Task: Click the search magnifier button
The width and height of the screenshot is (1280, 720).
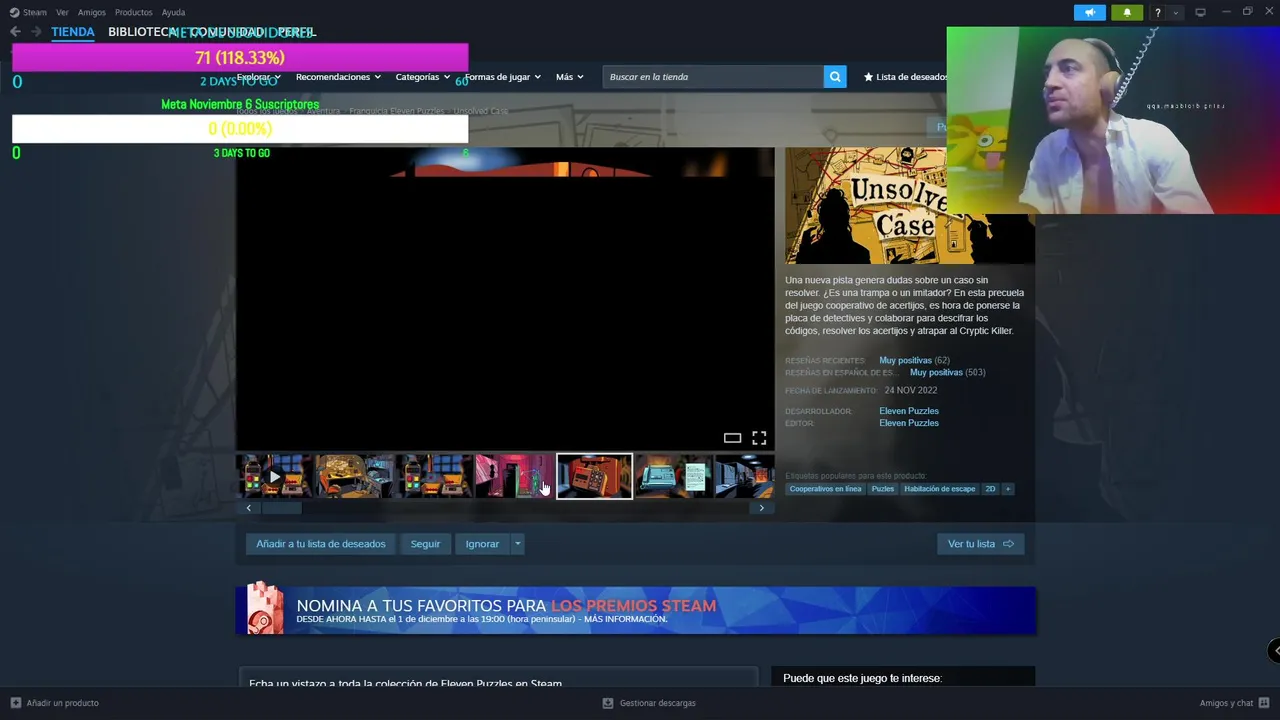Action: pyautogui.click(x=835, y=77)
